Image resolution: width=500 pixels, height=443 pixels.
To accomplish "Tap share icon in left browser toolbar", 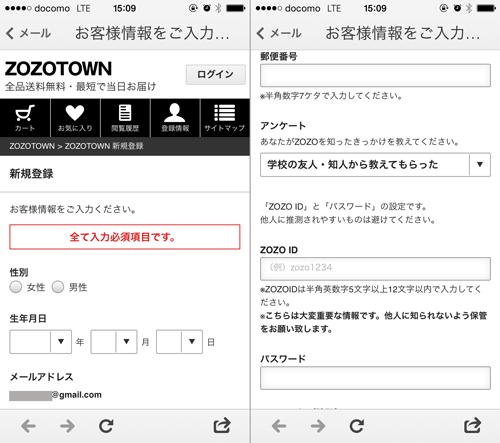I will point(222,425).
